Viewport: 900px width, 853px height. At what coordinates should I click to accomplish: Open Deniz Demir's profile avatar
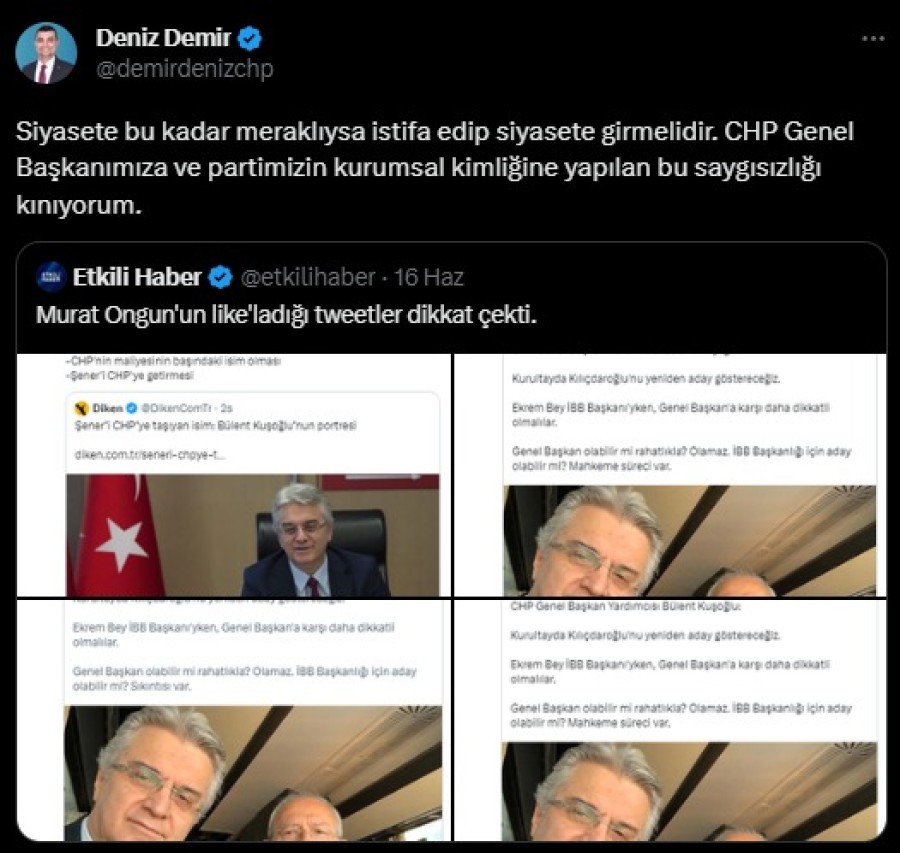click(x=45, y=53)
